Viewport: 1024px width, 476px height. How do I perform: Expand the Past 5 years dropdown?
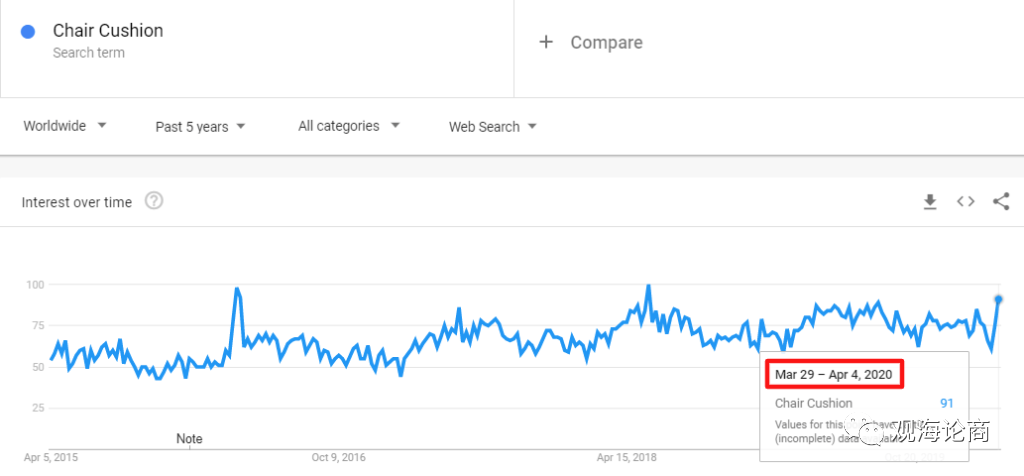point(200,127)
